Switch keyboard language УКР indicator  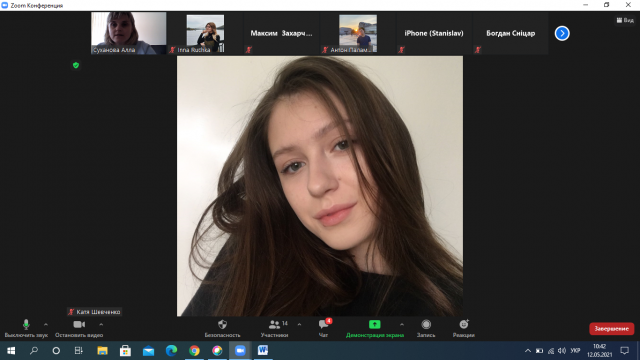click(x=575, y=351)
